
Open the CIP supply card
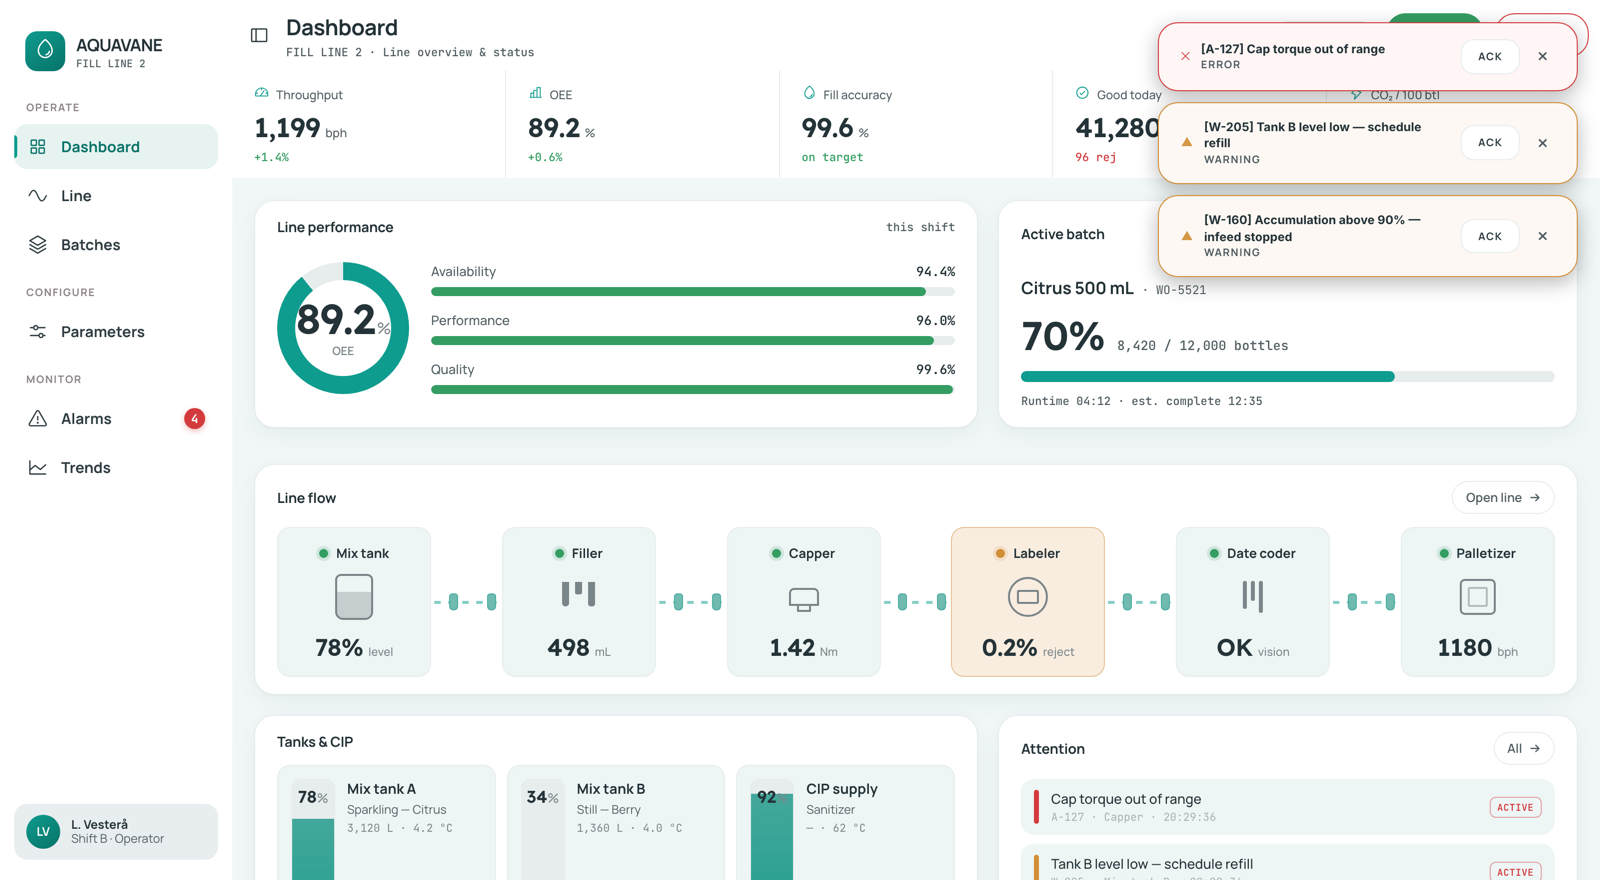pyautogui.click(x=846, y=823)
